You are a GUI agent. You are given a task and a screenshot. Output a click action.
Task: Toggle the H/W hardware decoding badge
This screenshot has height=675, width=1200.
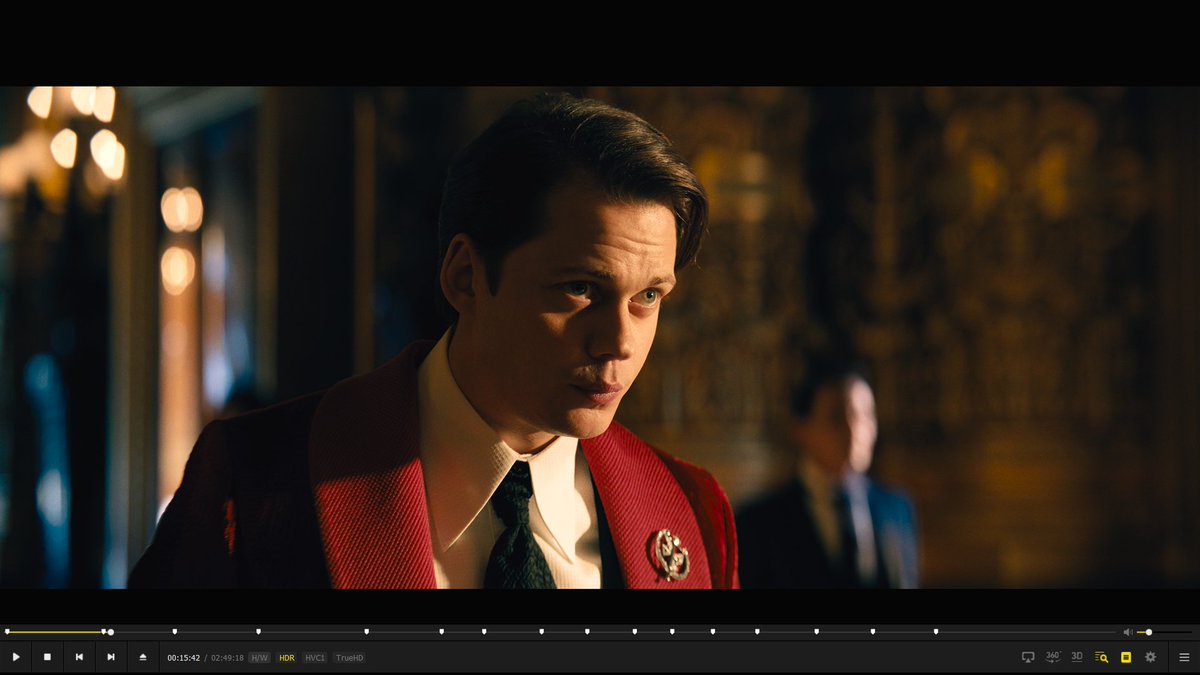[259, 658]
